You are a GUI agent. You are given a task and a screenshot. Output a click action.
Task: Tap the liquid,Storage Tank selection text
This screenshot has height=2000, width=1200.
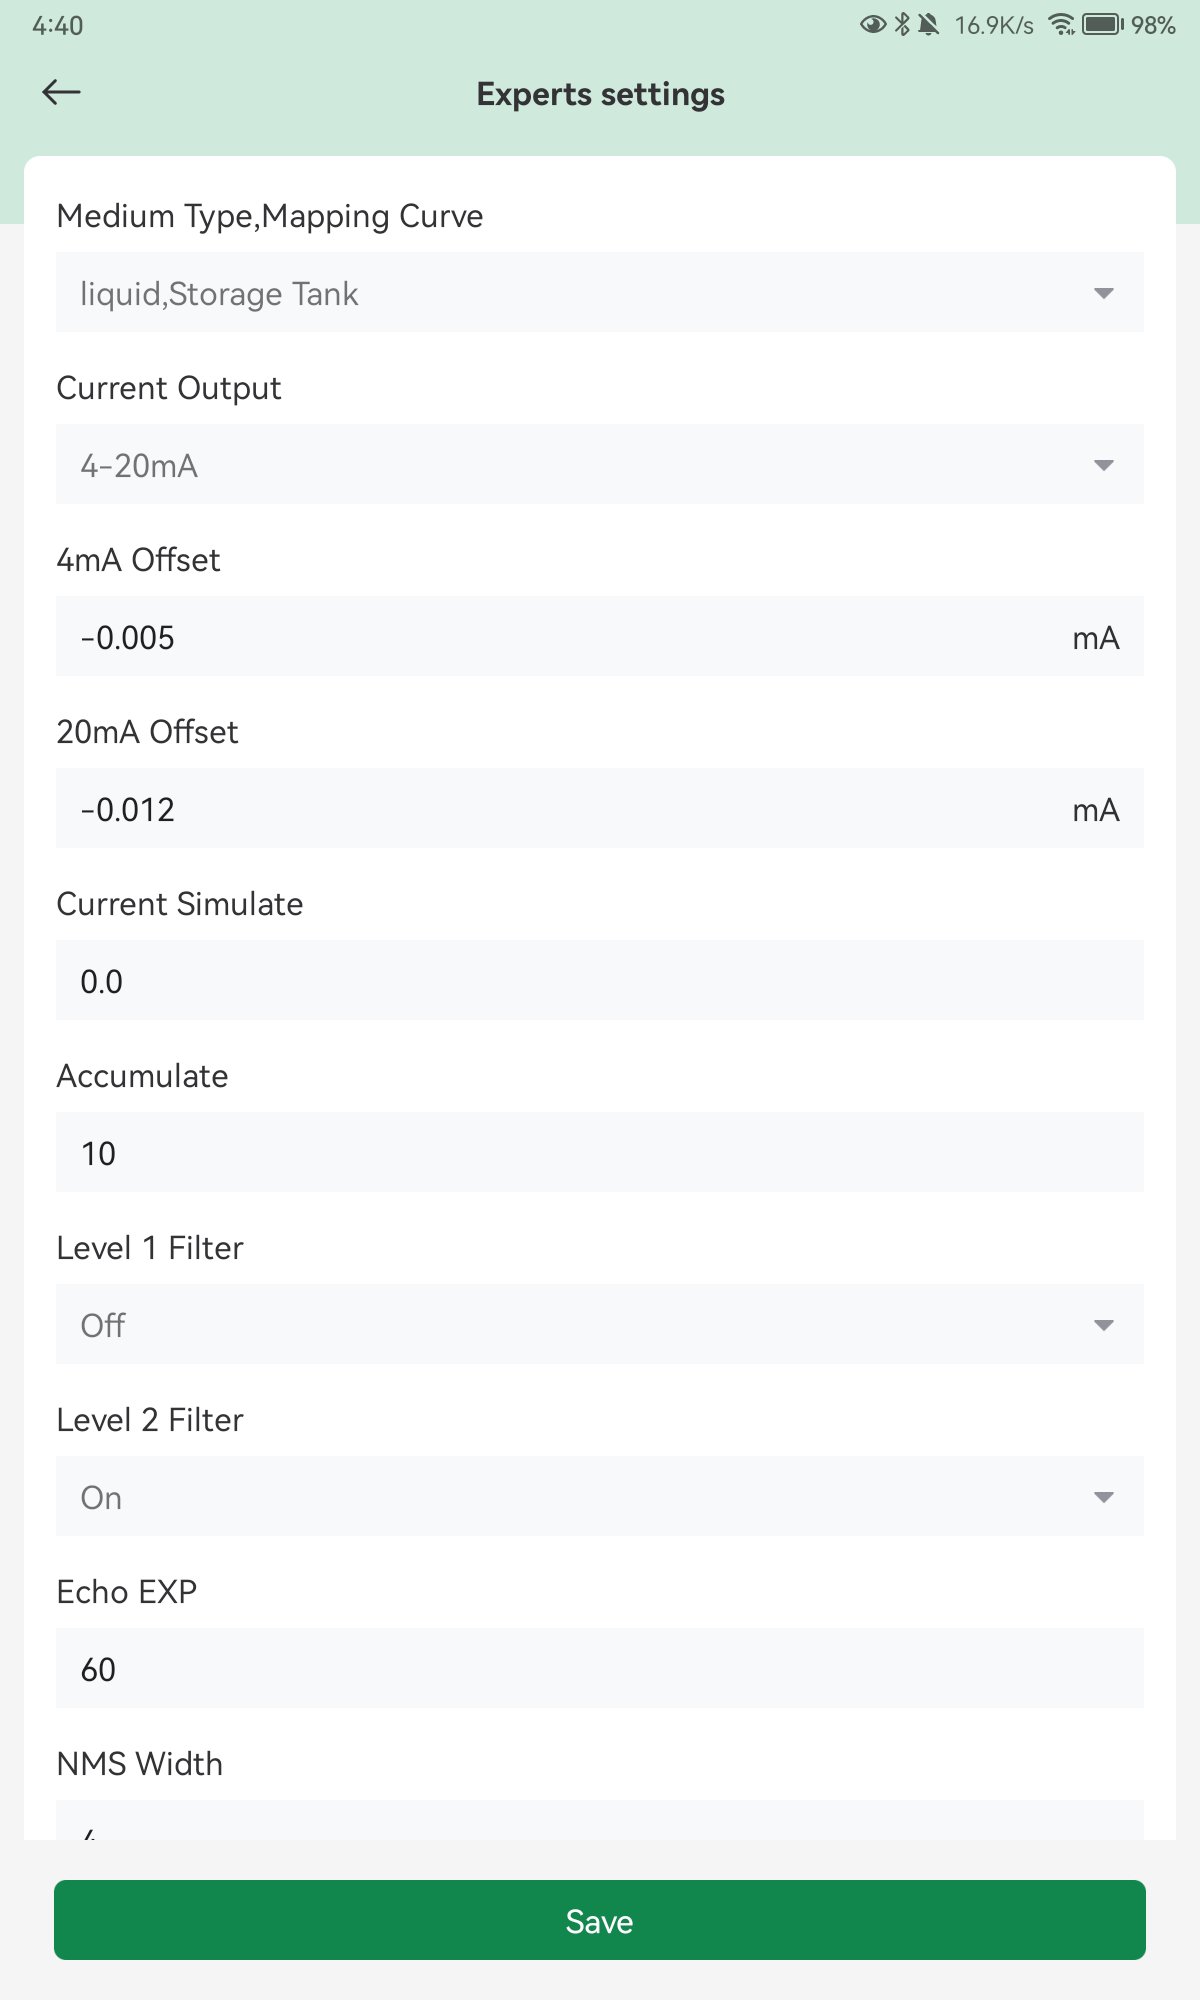coord(219,294)
